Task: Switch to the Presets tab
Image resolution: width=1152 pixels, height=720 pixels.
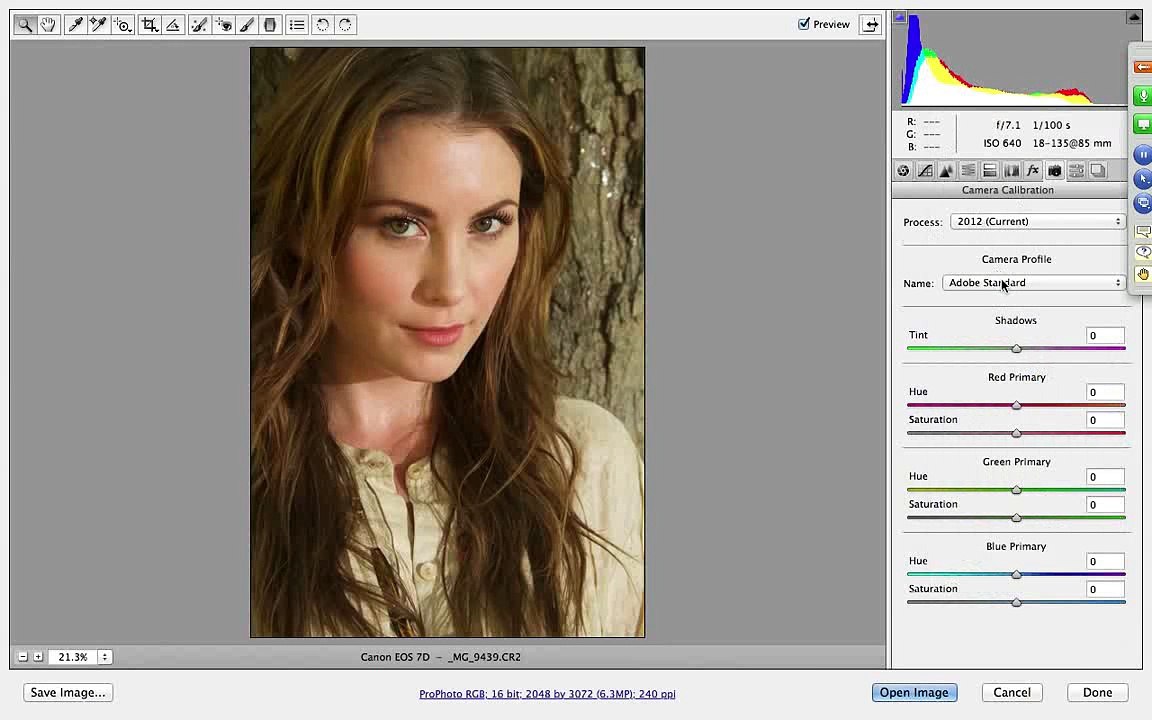Action: (x=1076, y=170)
